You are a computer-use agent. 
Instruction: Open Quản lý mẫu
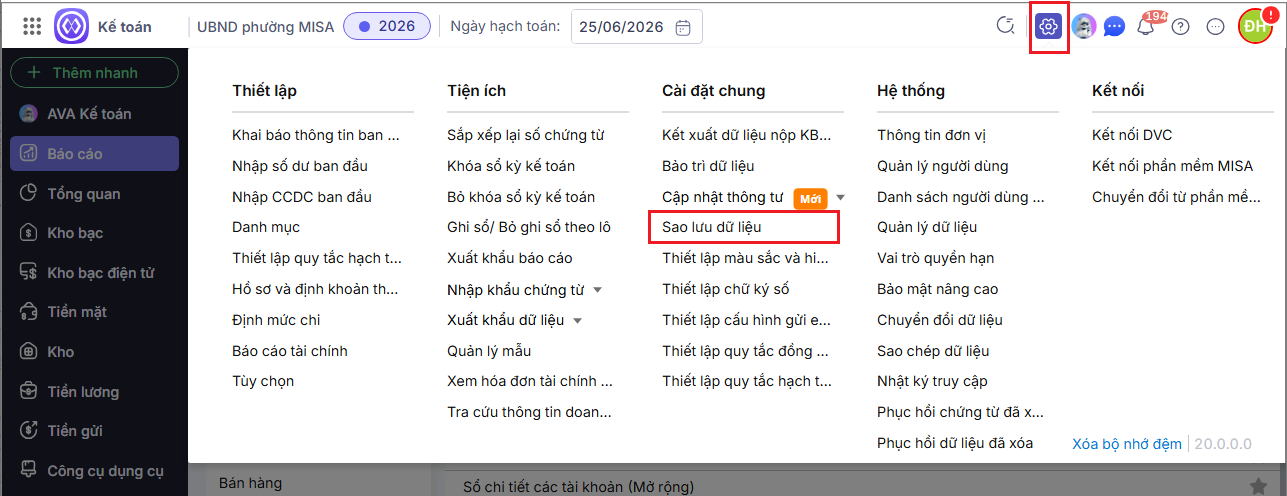(x=489, y=351)
